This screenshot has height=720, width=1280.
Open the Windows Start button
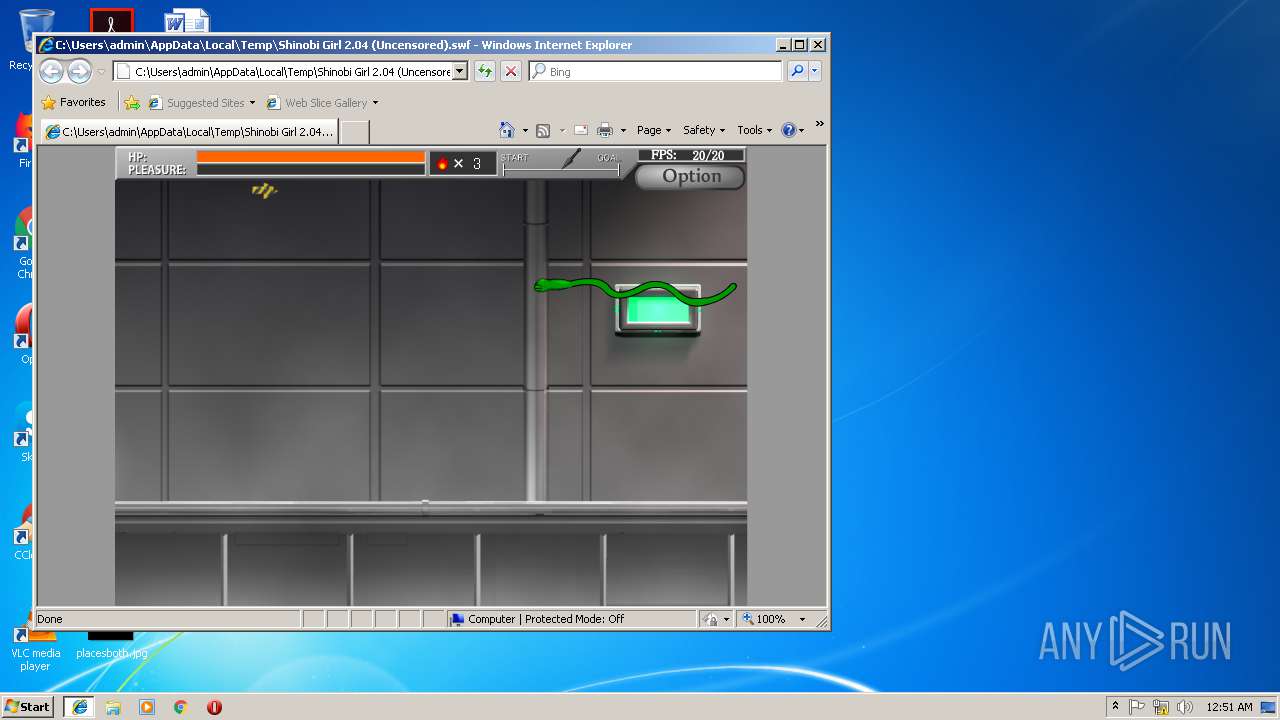pyautogui.click(x=28, y=706)
